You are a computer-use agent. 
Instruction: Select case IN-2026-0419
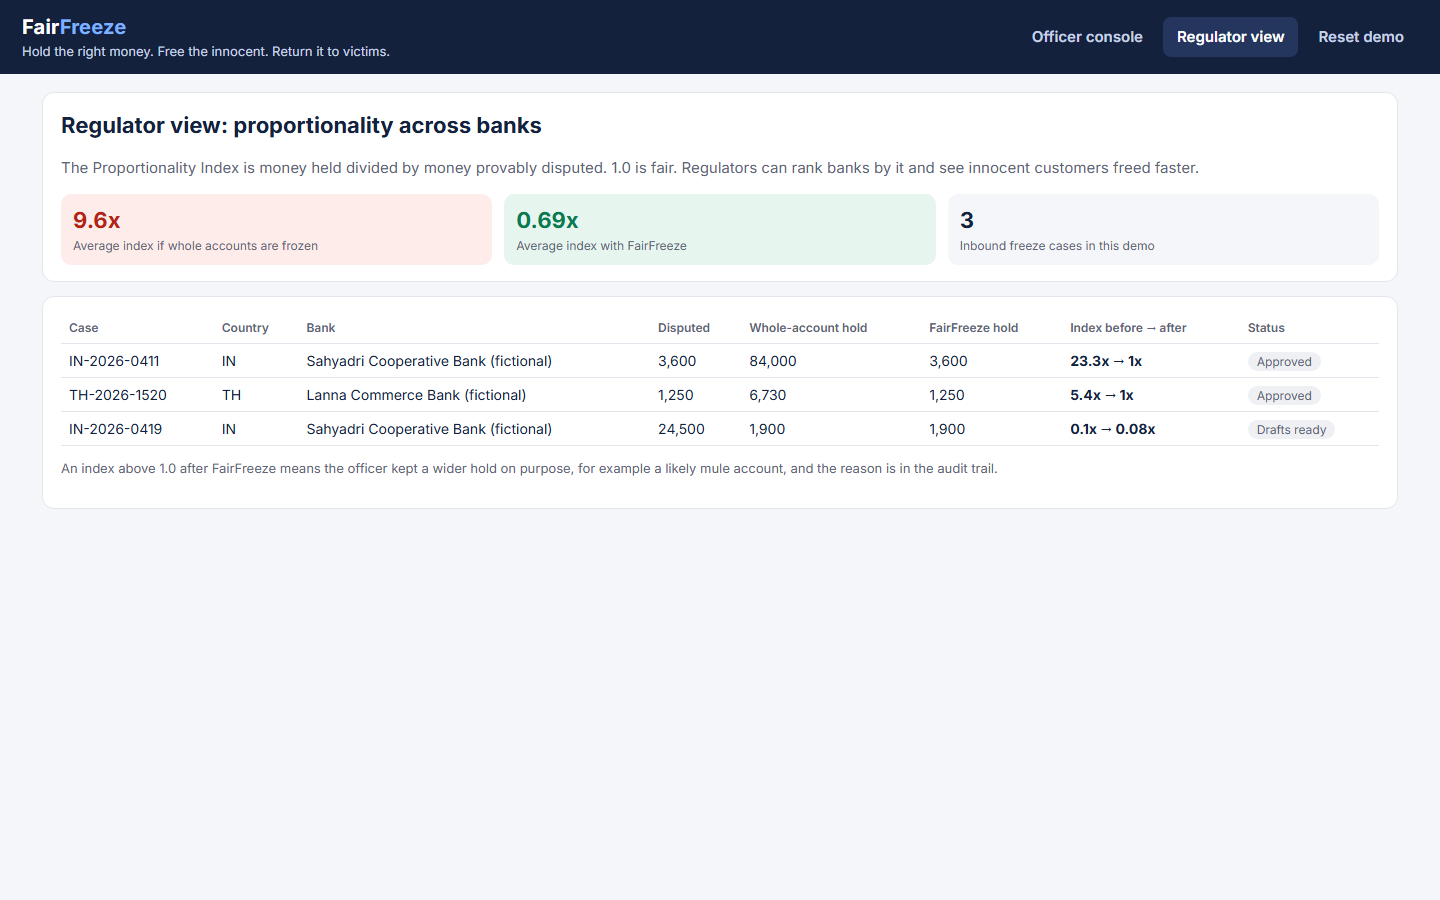[x=115, y=429]
